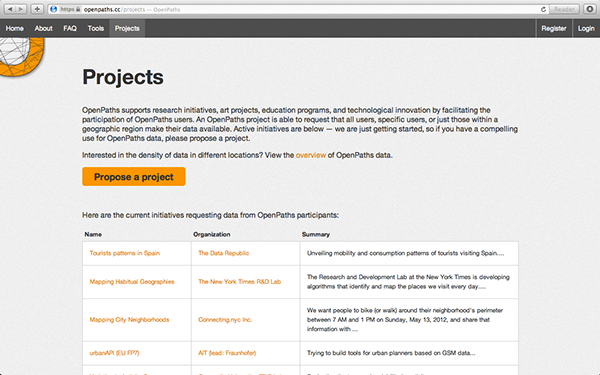This screenshot has height=375, width=600.
Task: Open the About nav item
Action: click(43, 28)
